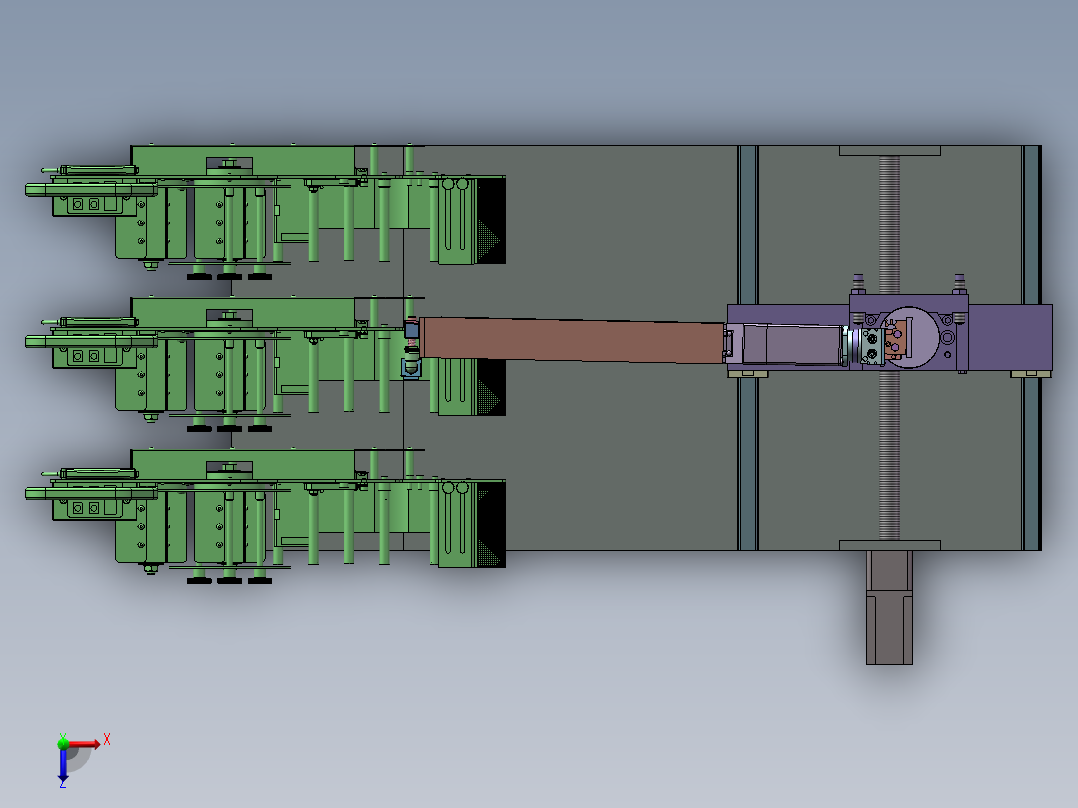1078x808 pixels.
Task: Select the grey stepper motor below the base plate
Action: click(889, 607)
